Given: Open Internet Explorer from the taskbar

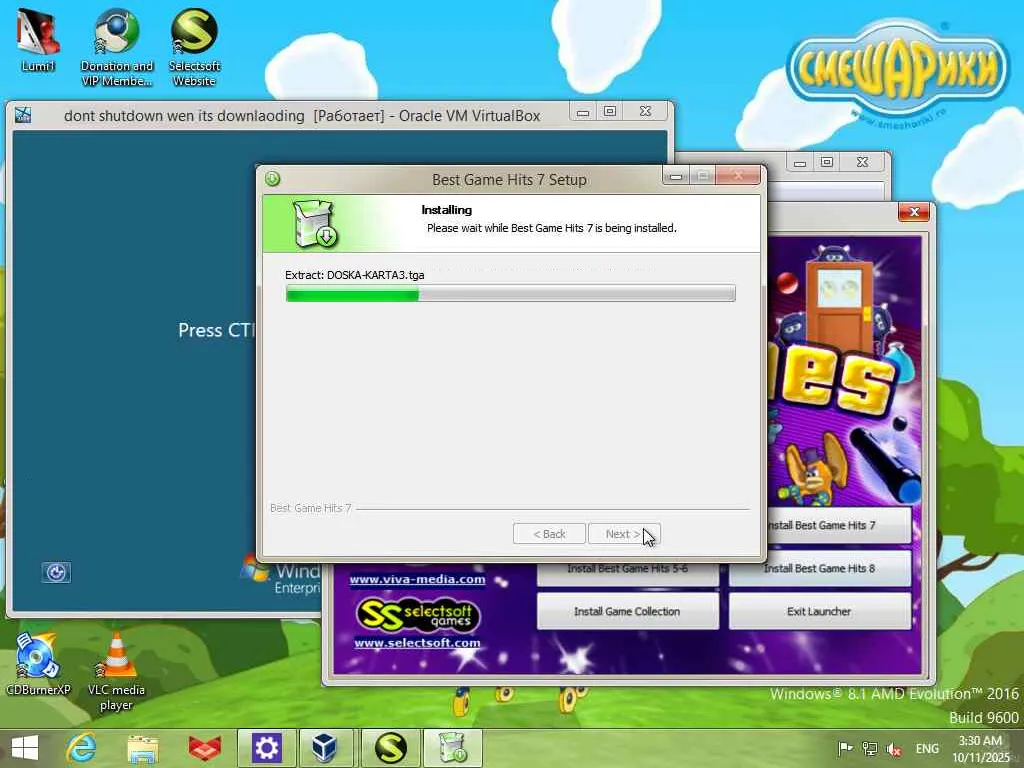Looking at the screenshot, I should pos(82,748).
